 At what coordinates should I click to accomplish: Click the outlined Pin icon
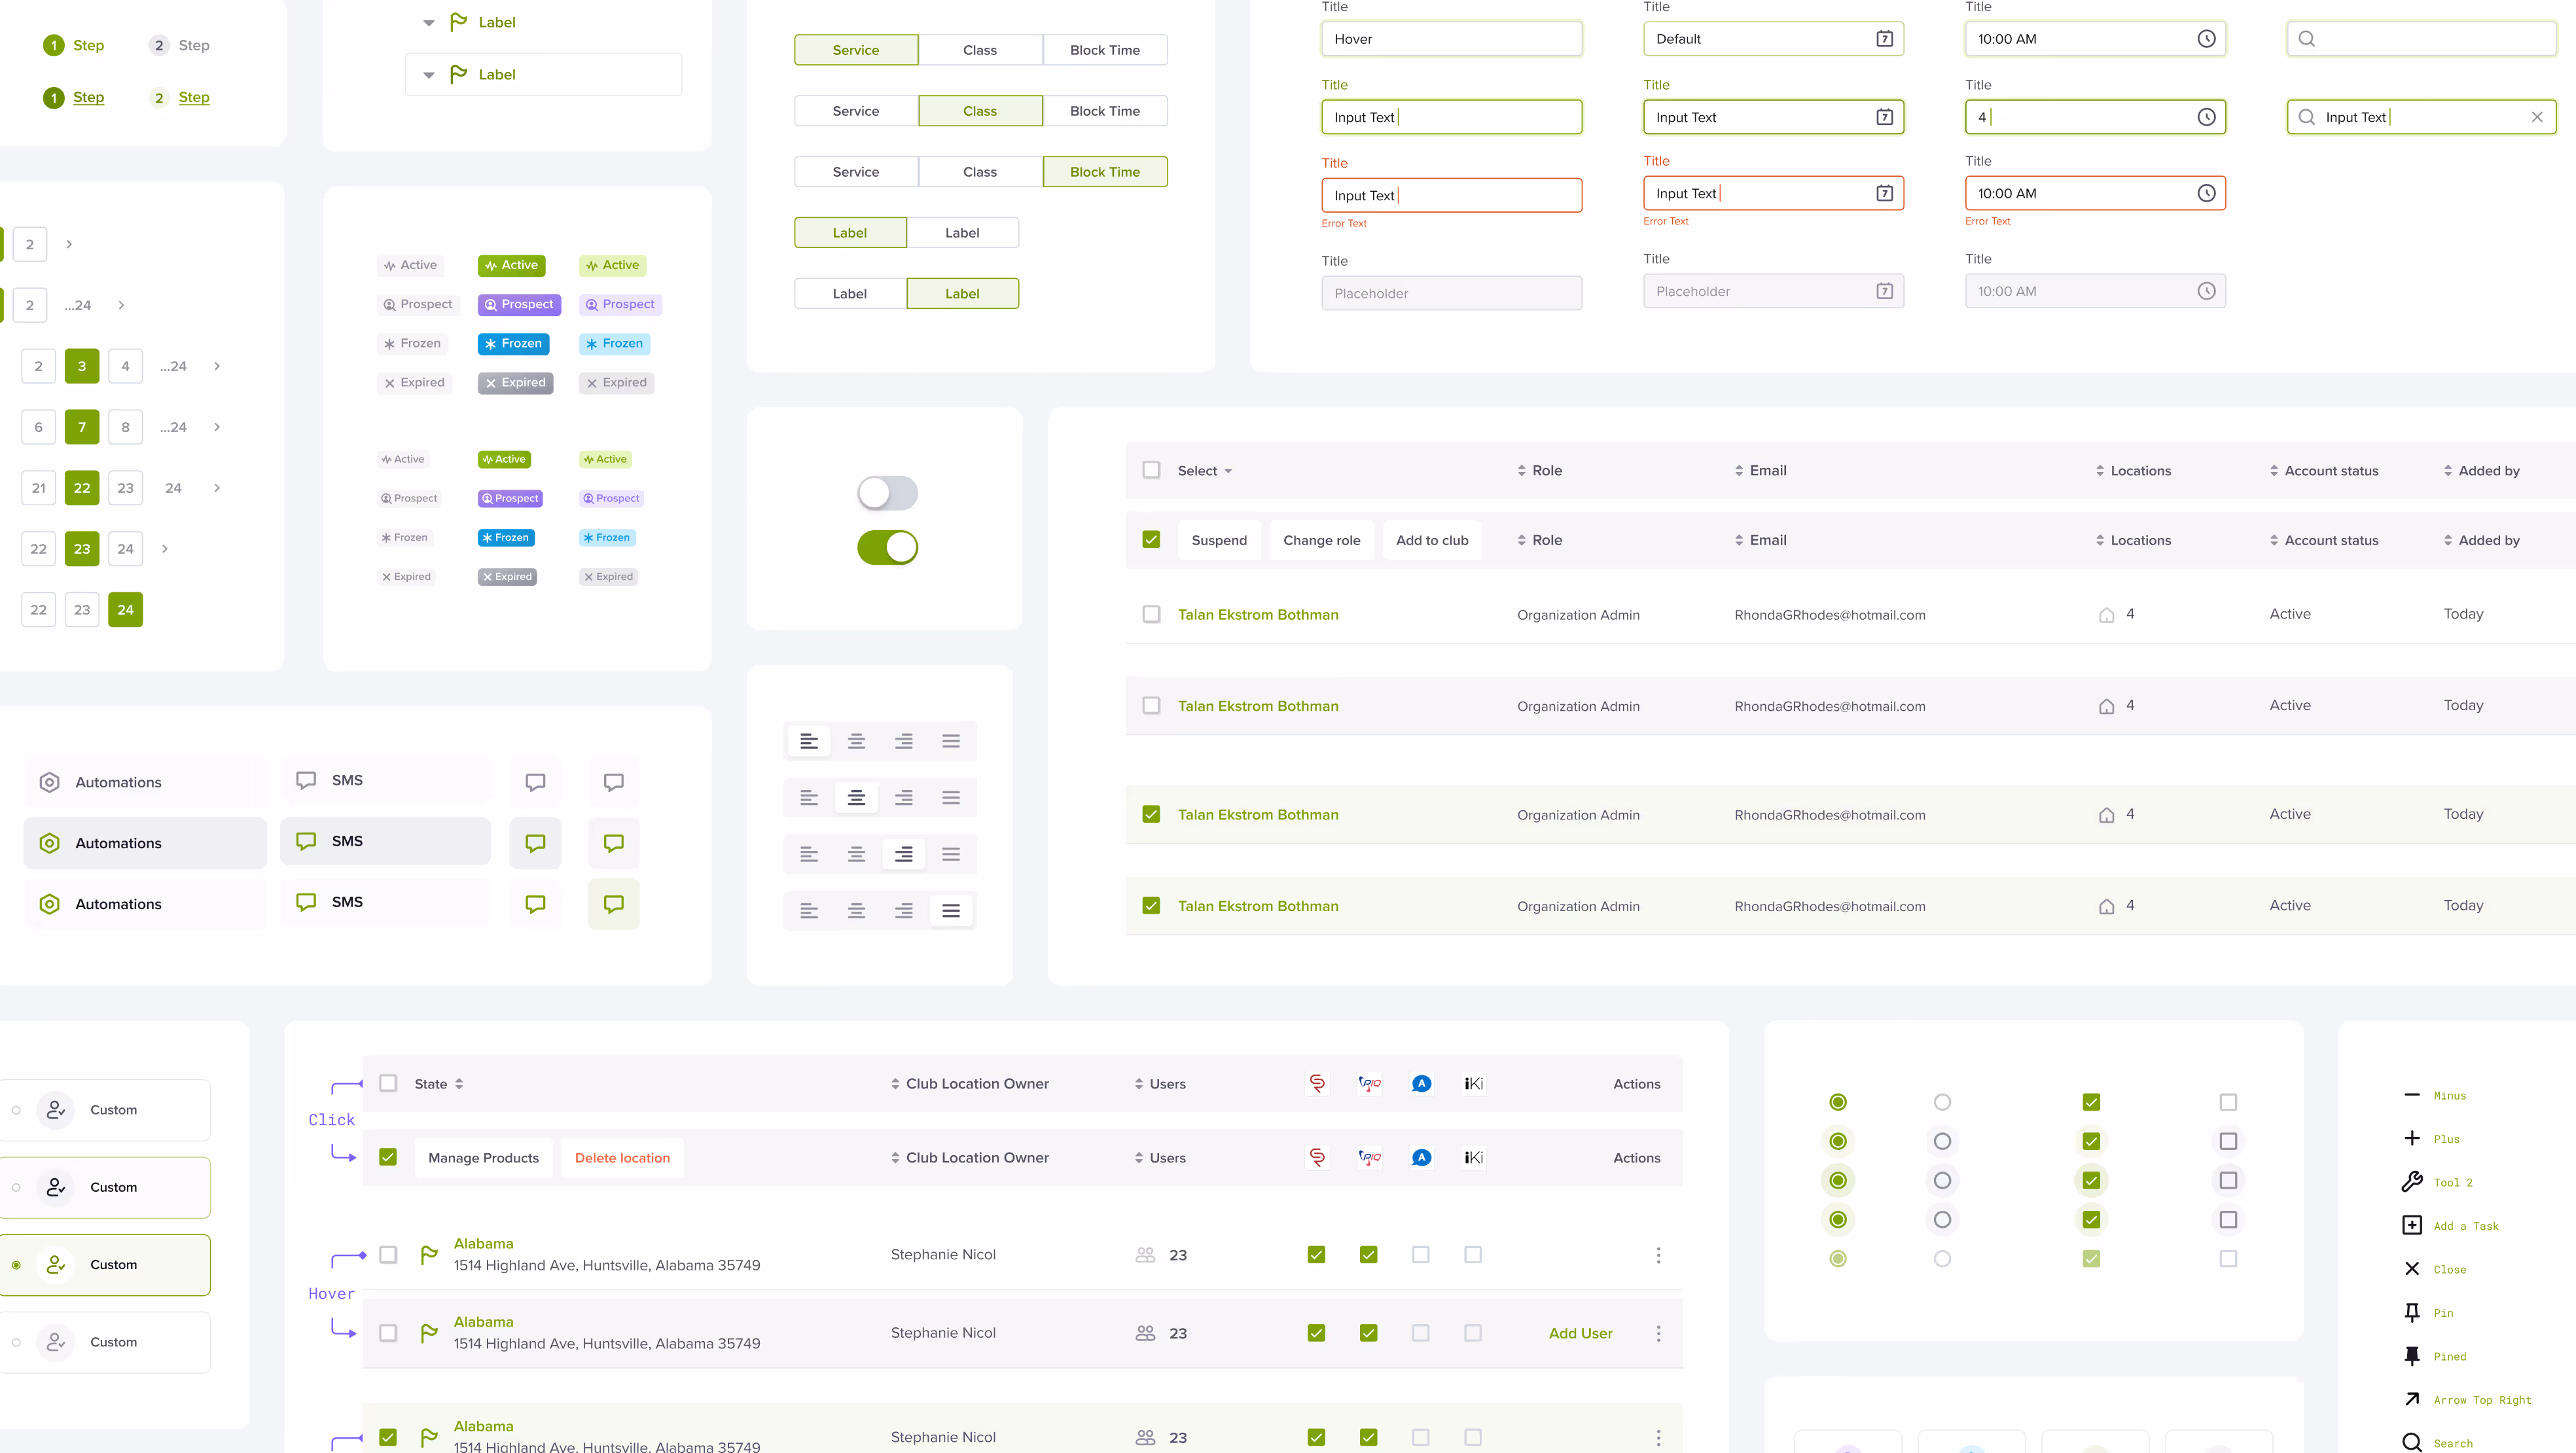click(2411, 1312)
